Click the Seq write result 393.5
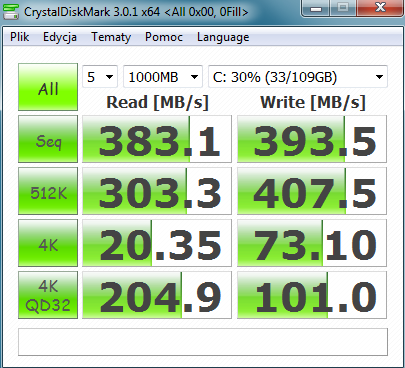This screenshot has width=405, height=368. click(312, 139)
